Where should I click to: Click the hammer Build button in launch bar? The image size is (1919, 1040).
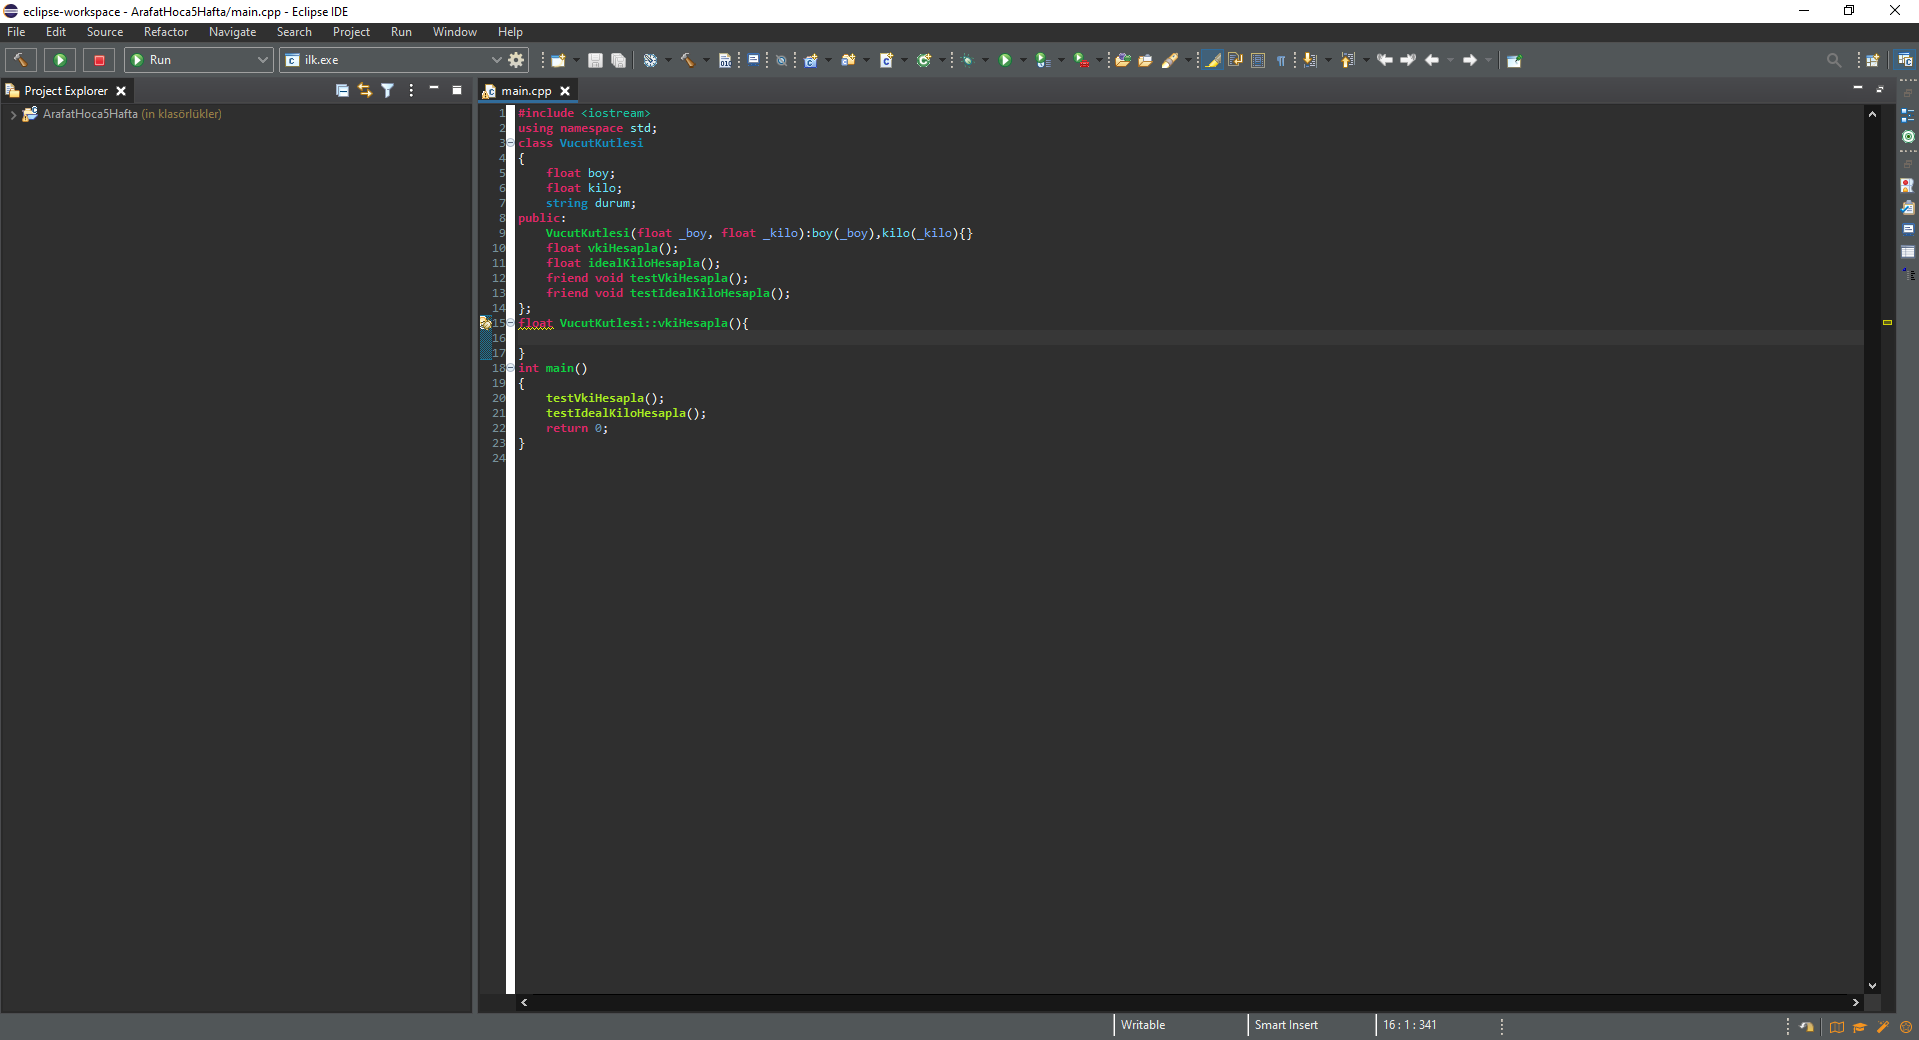(20, 60)
